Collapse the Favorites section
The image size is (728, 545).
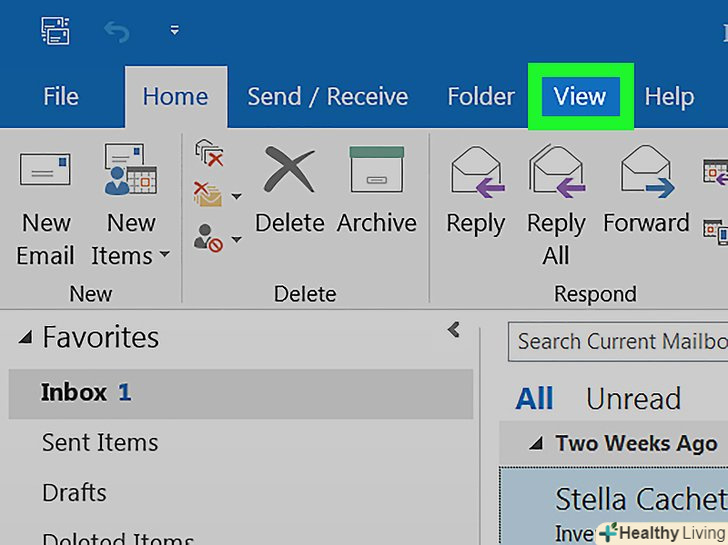click(26, 337)
